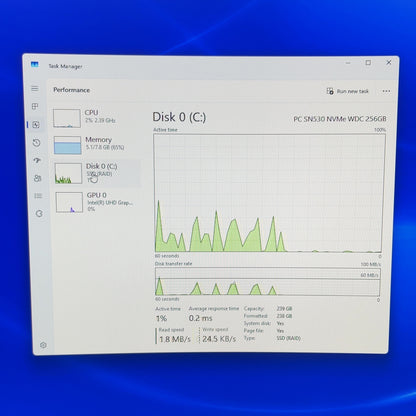Click Run new task button
The height and width of the screenshot is (416, 416).
(348, 91)
